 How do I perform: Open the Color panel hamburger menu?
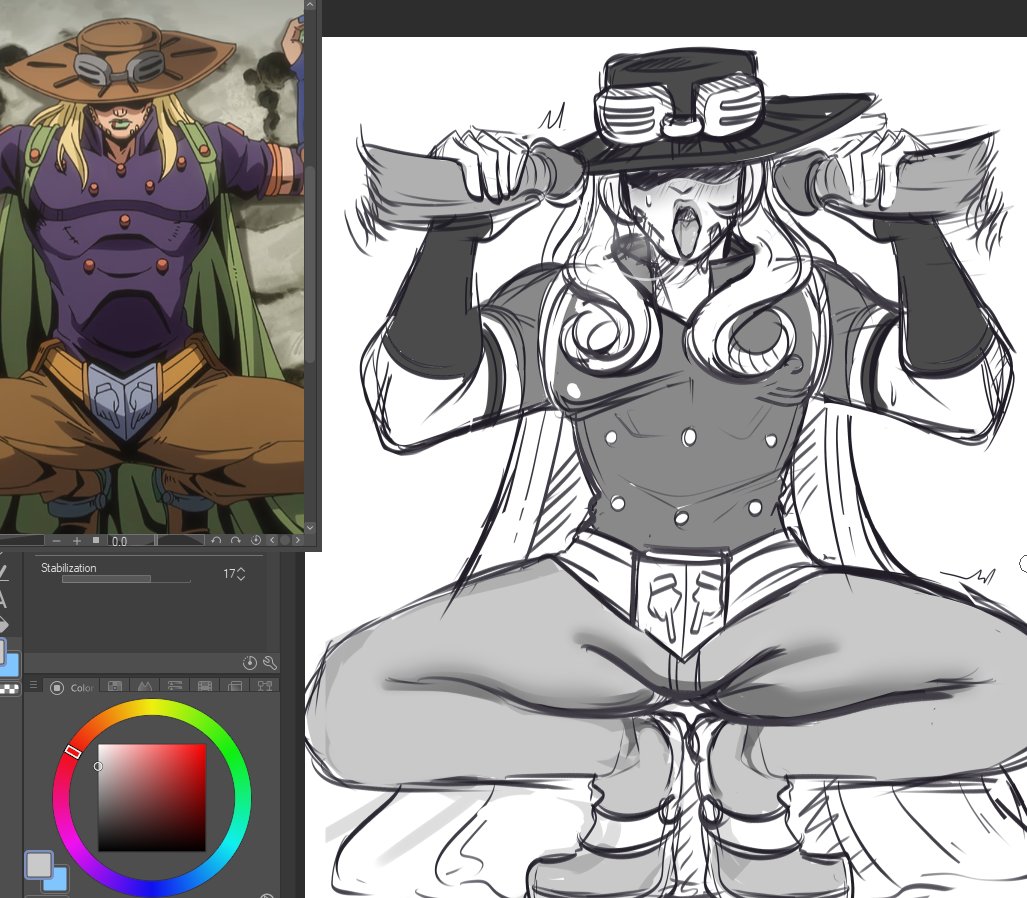[33, 685]
